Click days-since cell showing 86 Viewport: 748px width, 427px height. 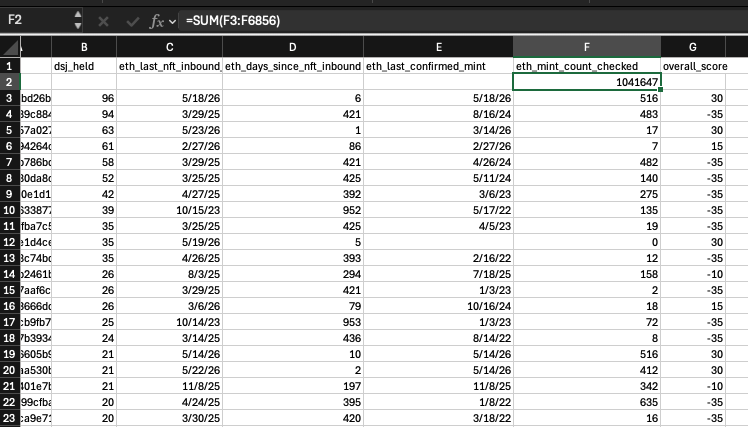(293, 146)
